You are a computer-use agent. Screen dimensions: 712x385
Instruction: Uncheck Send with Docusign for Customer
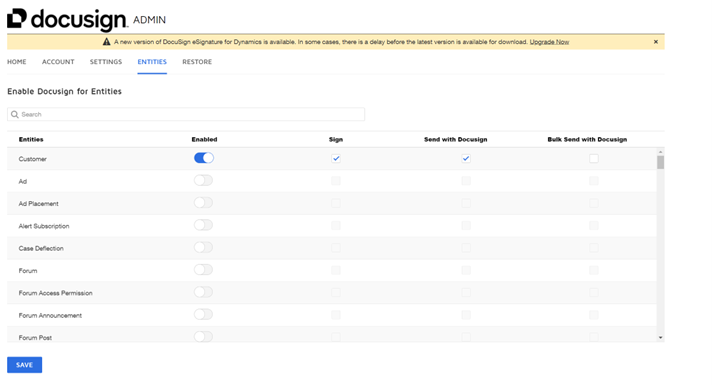click(x=466, y=158)
